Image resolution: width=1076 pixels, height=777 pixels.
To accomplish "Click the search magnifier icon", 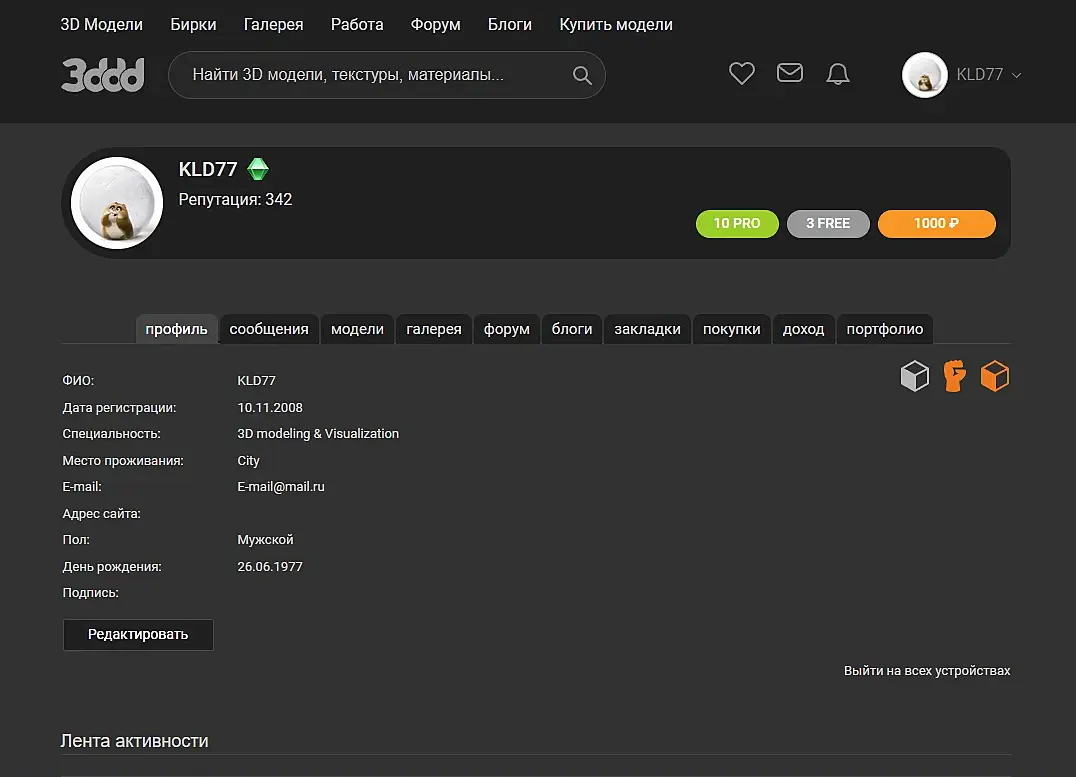I will 582,75.
